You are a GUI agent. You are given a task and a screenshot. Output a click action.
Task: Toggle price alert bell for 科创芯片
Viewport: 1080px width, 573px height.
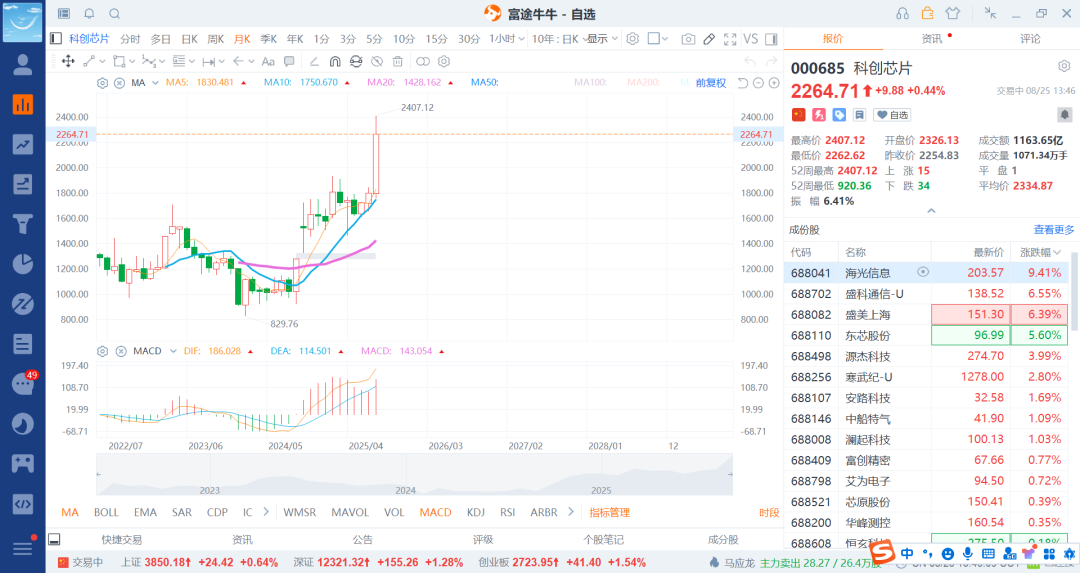pos(1064,115)
